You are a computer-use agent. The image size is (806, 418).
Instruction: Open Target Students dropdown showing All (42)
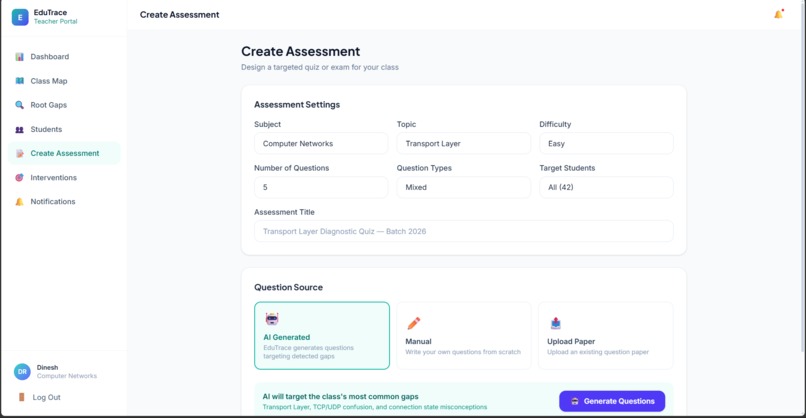click(x=606, y=187)
